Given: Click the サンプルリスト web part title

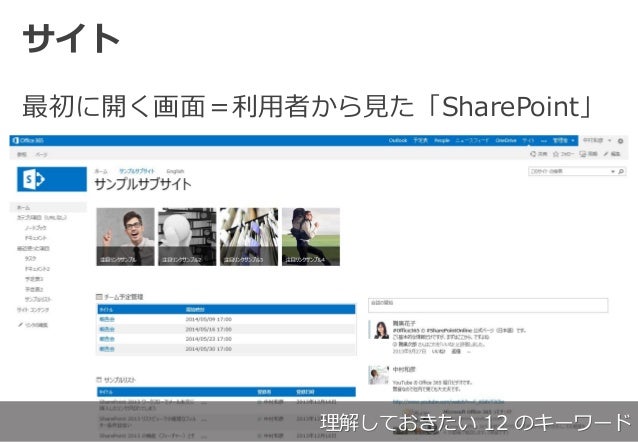Looking at the screenshot, I should coord(120,380).
